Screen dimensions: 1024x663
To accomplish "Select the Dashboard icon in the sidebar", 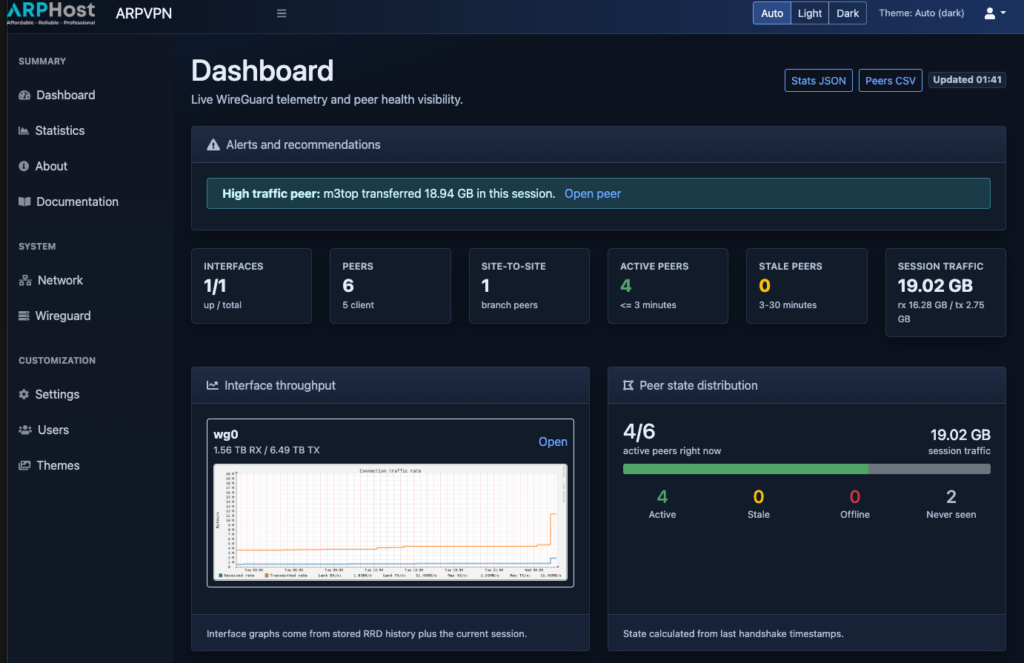I will pos(23,95).
